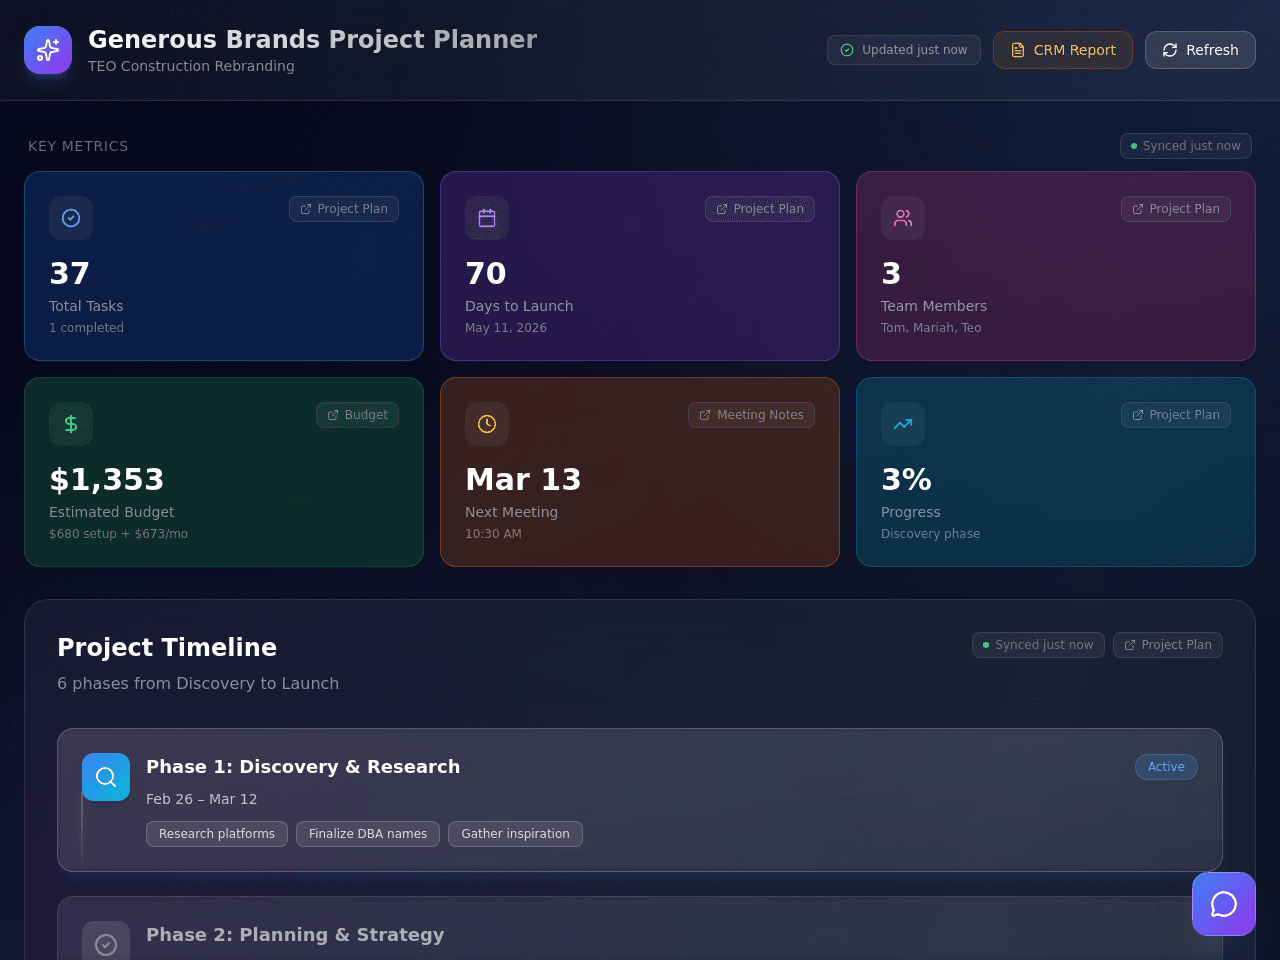Click the $680 setup + $673/mo text
Screen dimensions: 1280x960
point(118,534)
